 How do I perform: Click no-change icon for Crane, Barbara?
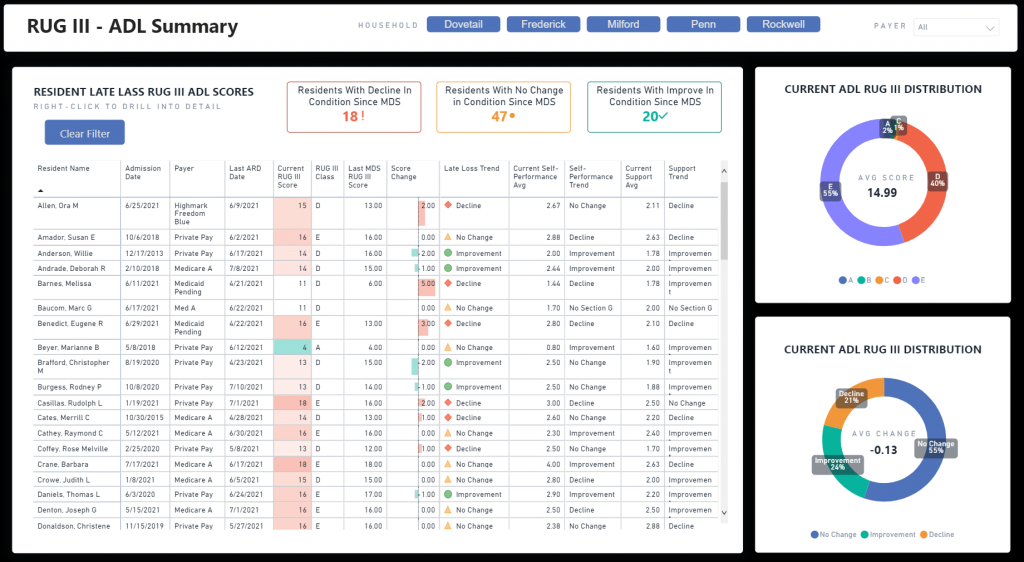448,464
